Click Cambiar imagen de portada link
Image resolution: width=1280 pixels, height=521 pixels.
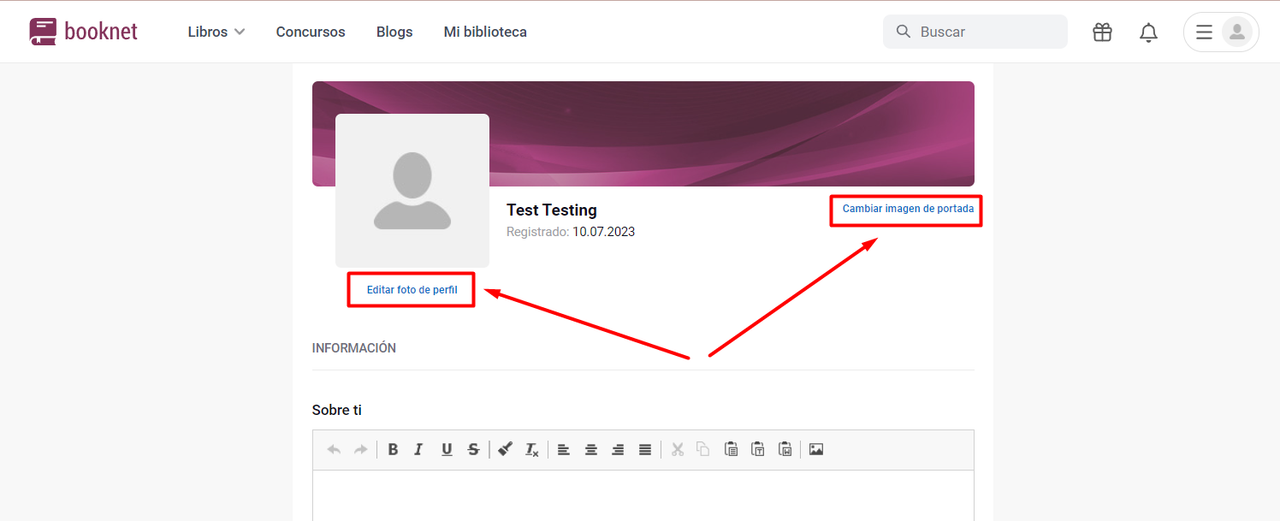908,209
